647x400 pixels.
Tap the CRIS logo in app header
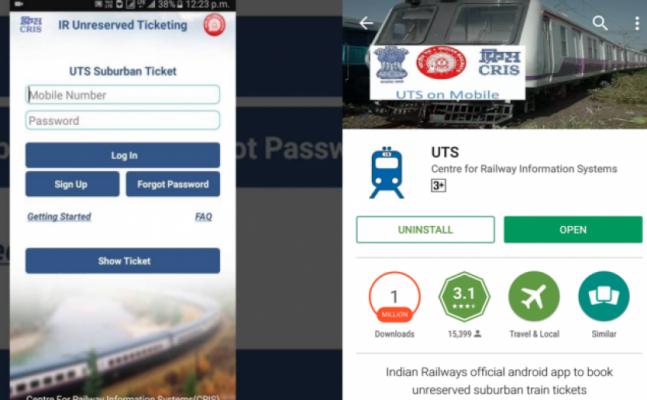[x=31, y=25]
